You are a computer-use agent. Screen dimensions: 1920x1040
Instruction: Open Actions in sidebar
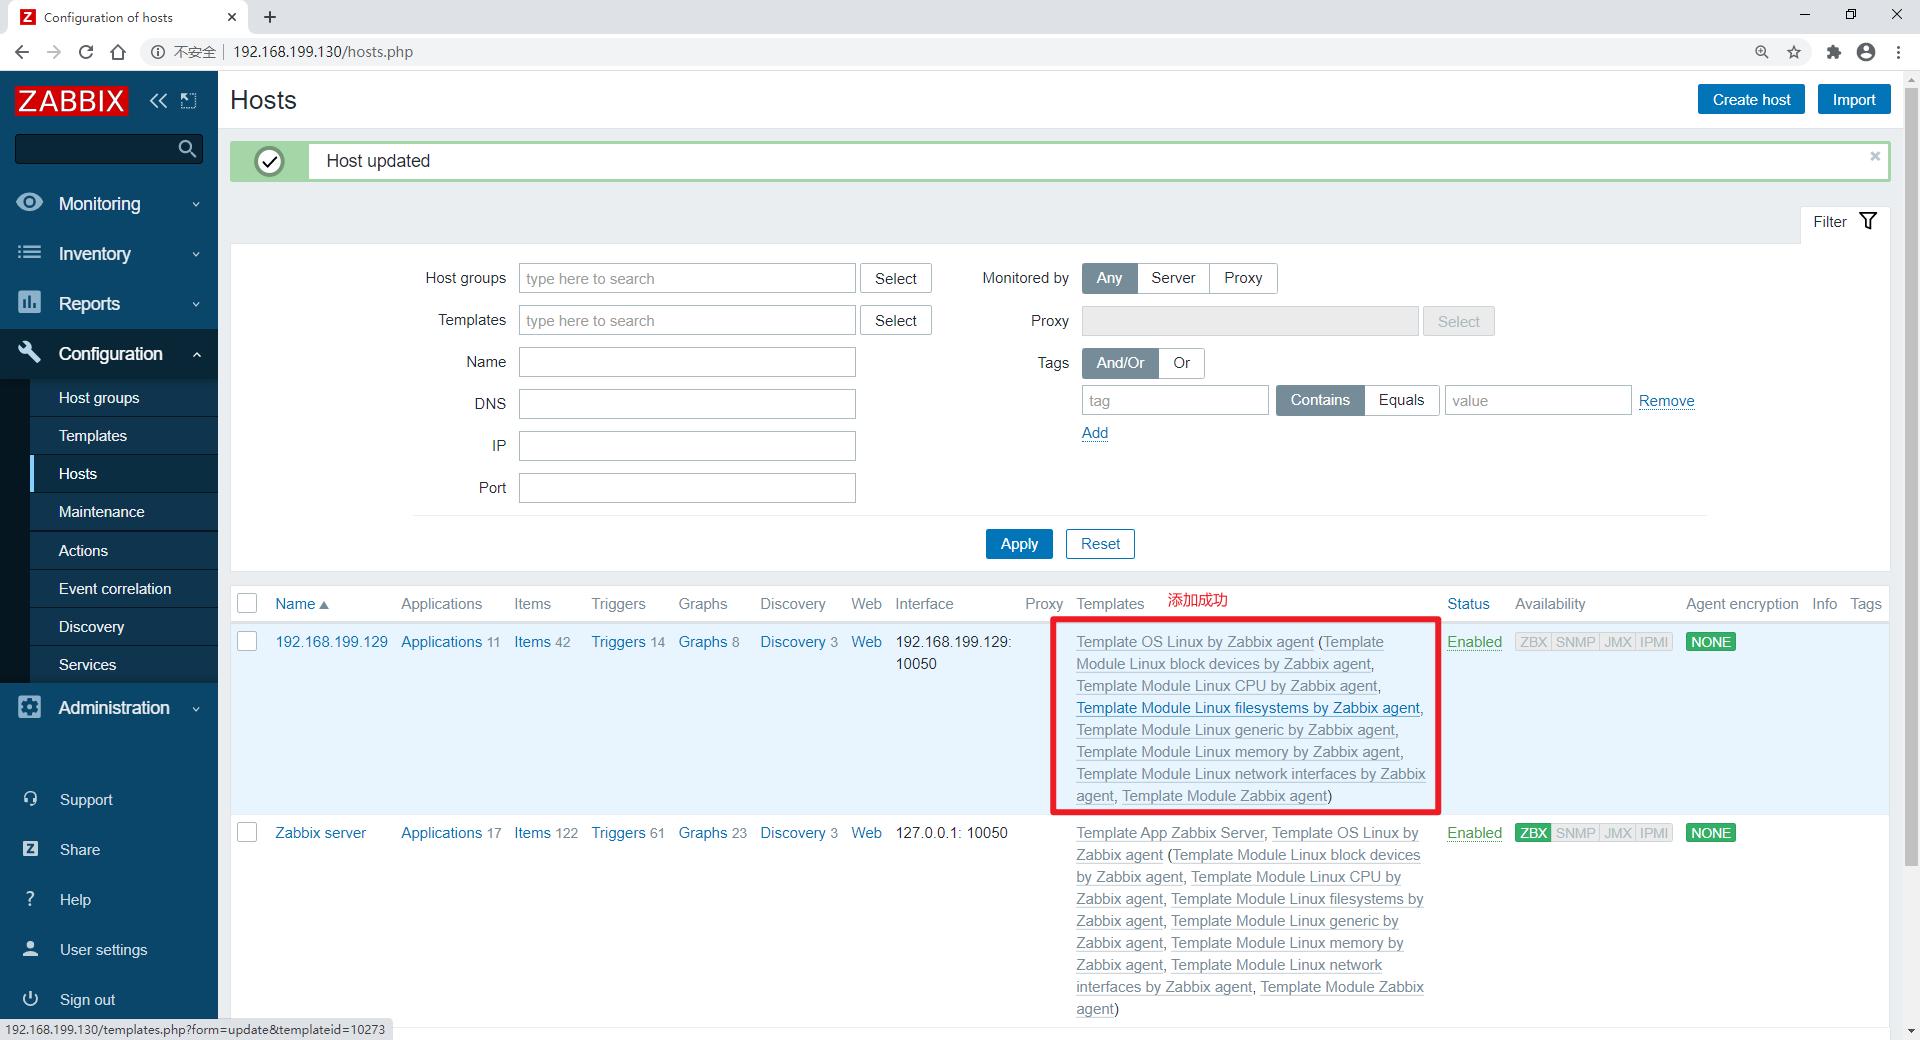pyautogui.click(x=83, y=550)
